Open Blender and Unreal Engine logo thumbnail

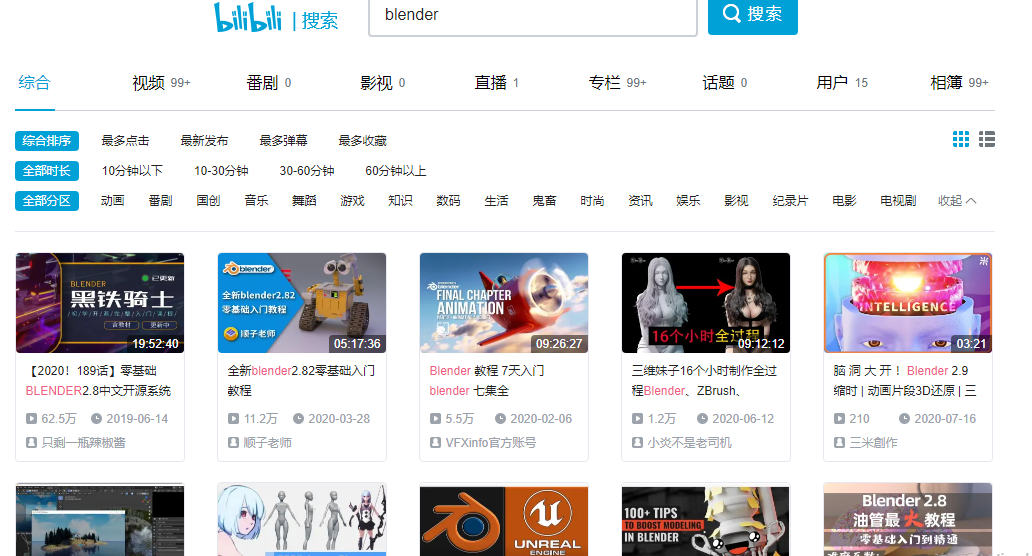[504, 520]
